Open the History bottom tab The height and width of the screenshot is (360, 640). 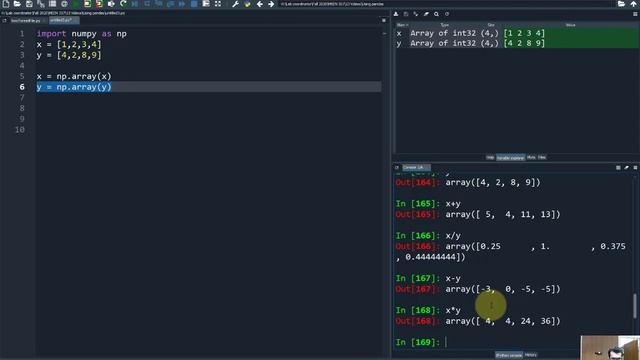coord(531,355)
